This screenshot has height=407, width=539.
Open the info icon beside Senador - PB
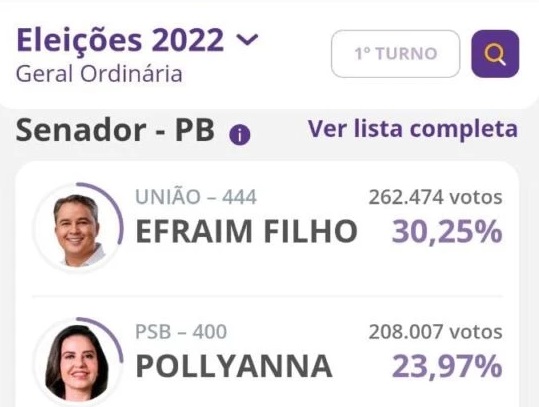point(240,135)
